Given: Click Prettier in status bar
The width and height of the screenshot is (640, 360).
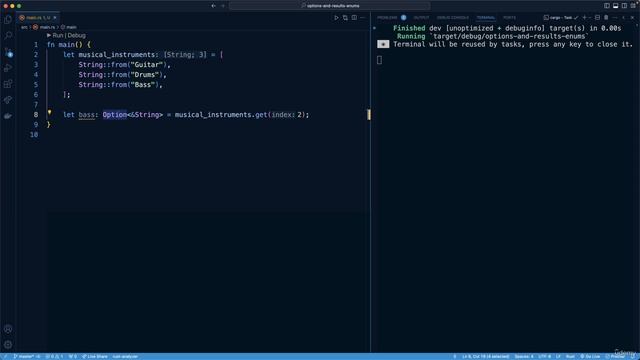Looking at the screenshot, I should click(615, 356).
